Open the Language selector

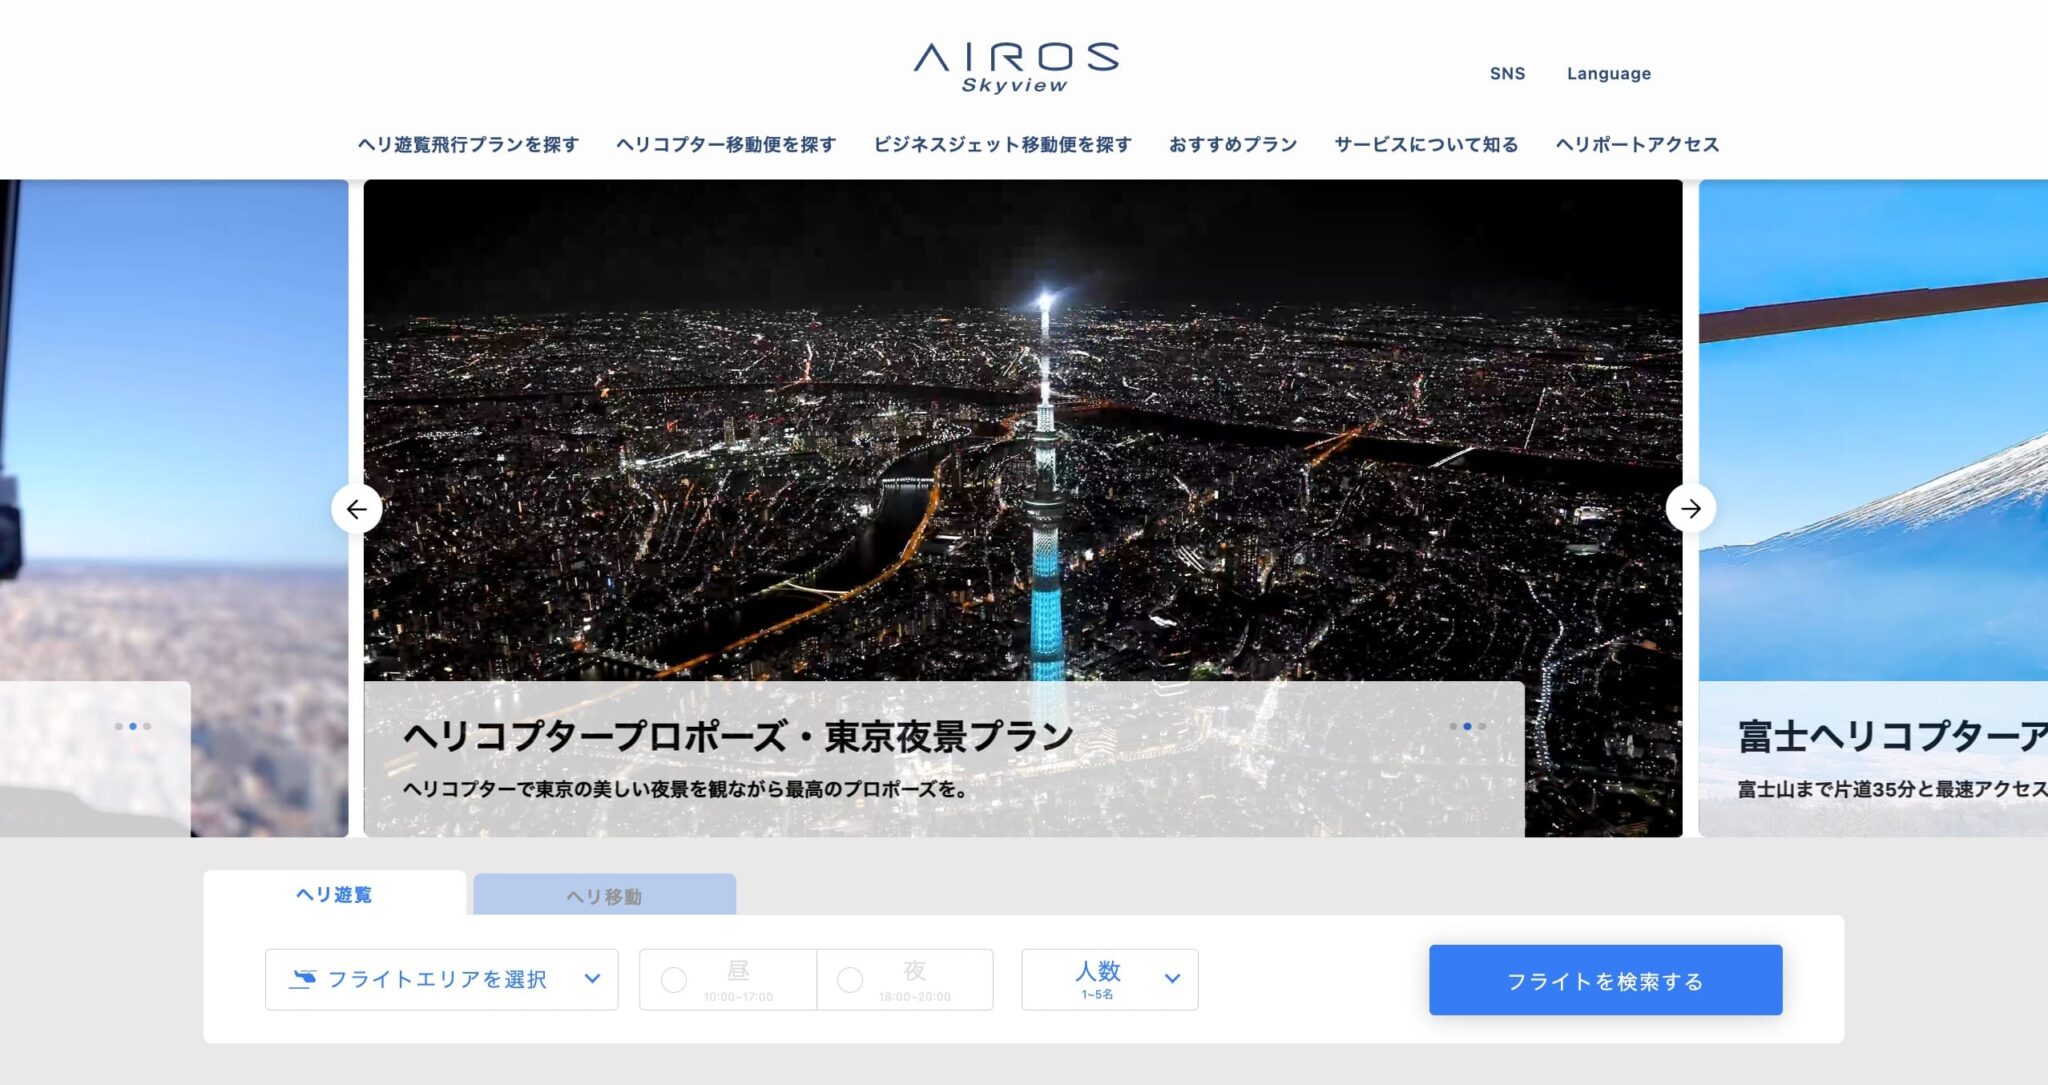point(1609,73)
